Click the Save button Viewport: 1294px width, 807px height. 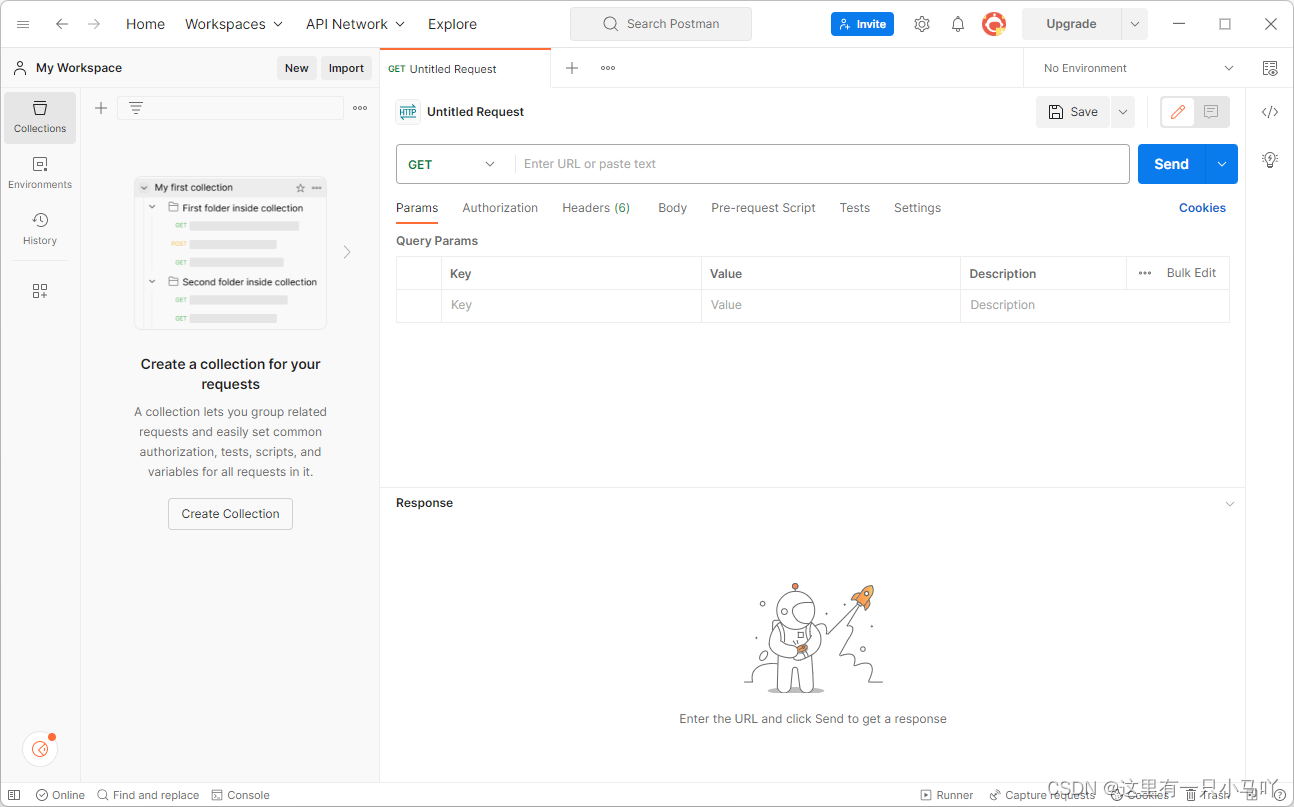(1073, 112)
